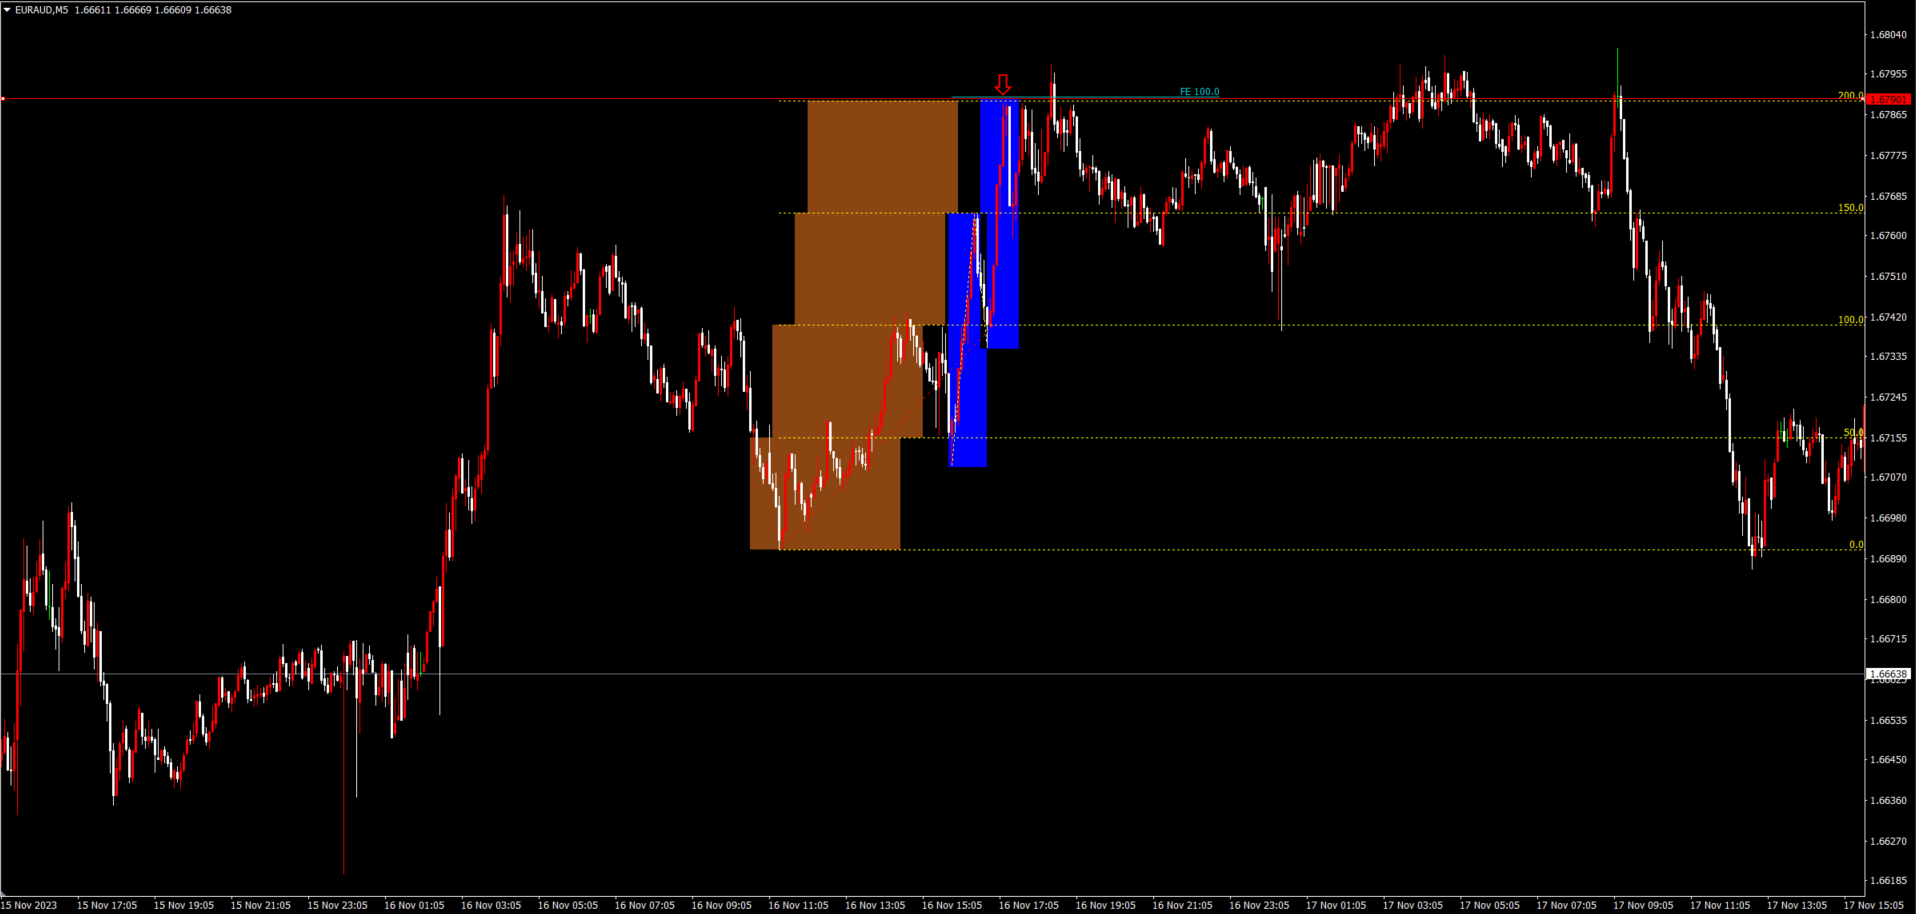This screenshot has width=1916, height=914.
Task: Click the EURAUD,M5 symbol title
Action: (42, 10)
